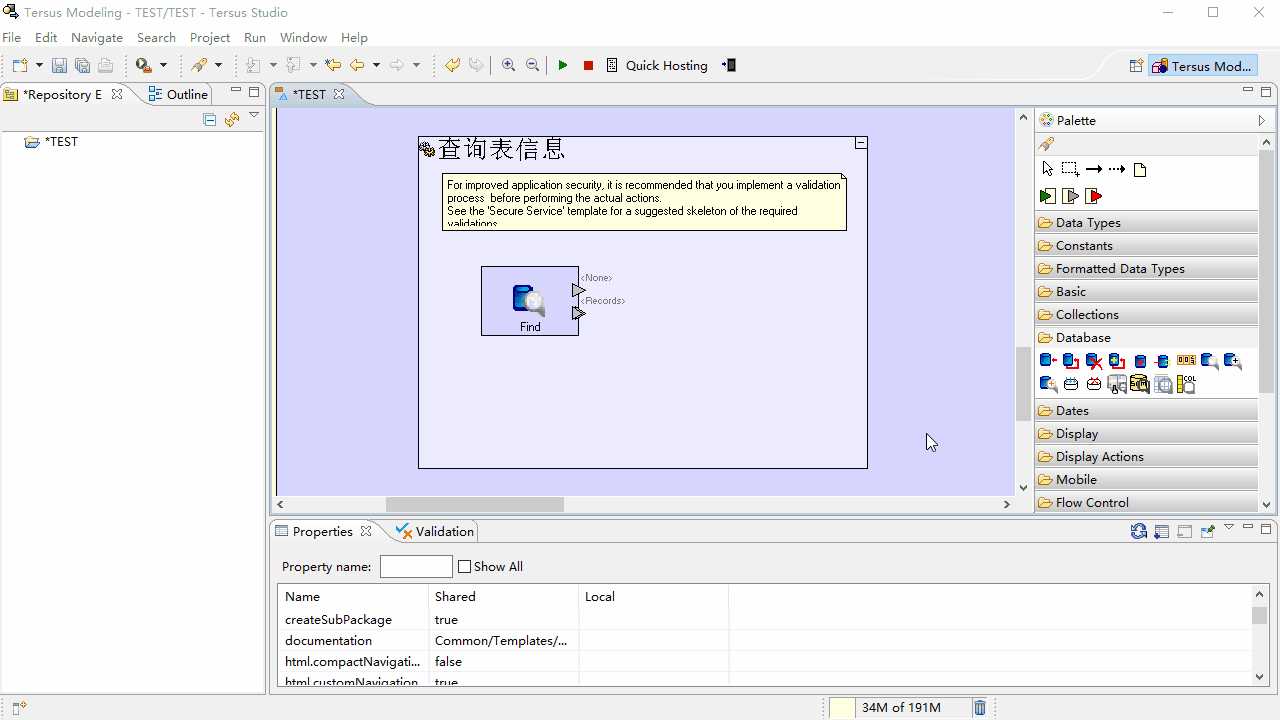
Task: Click the Collapse All icon in Repository Explorer
Action: [210, 120]
